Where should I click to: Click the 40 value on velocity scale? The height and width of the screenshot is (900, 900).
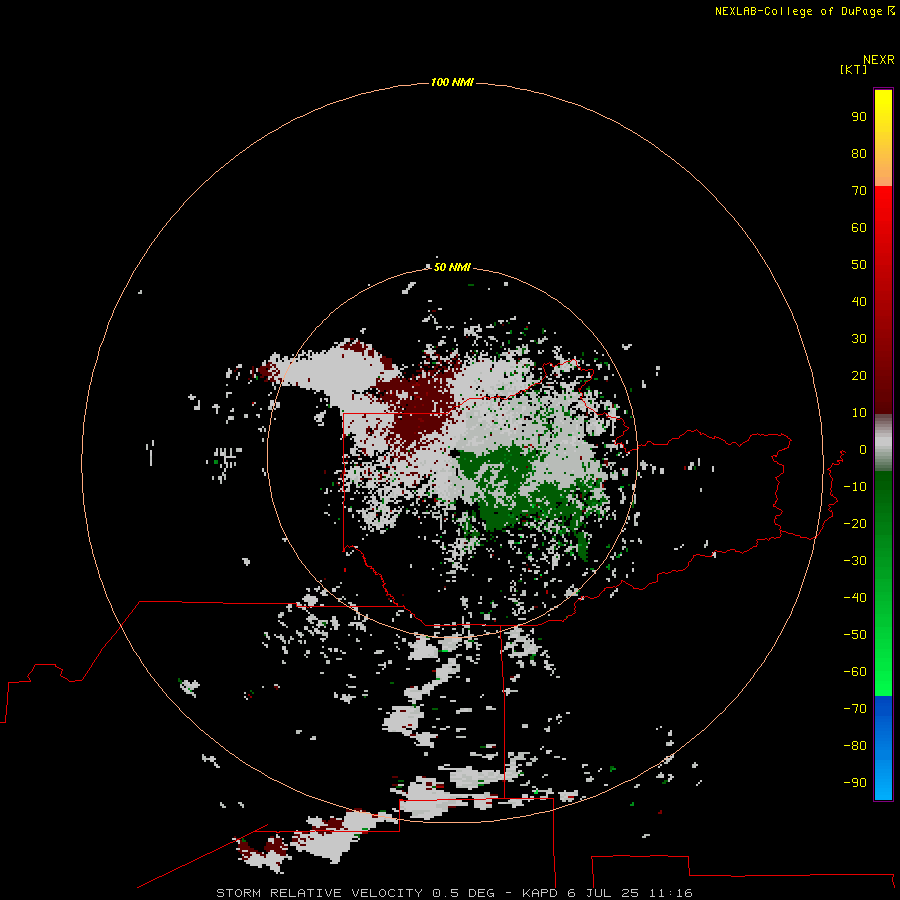tap(859, 302)
